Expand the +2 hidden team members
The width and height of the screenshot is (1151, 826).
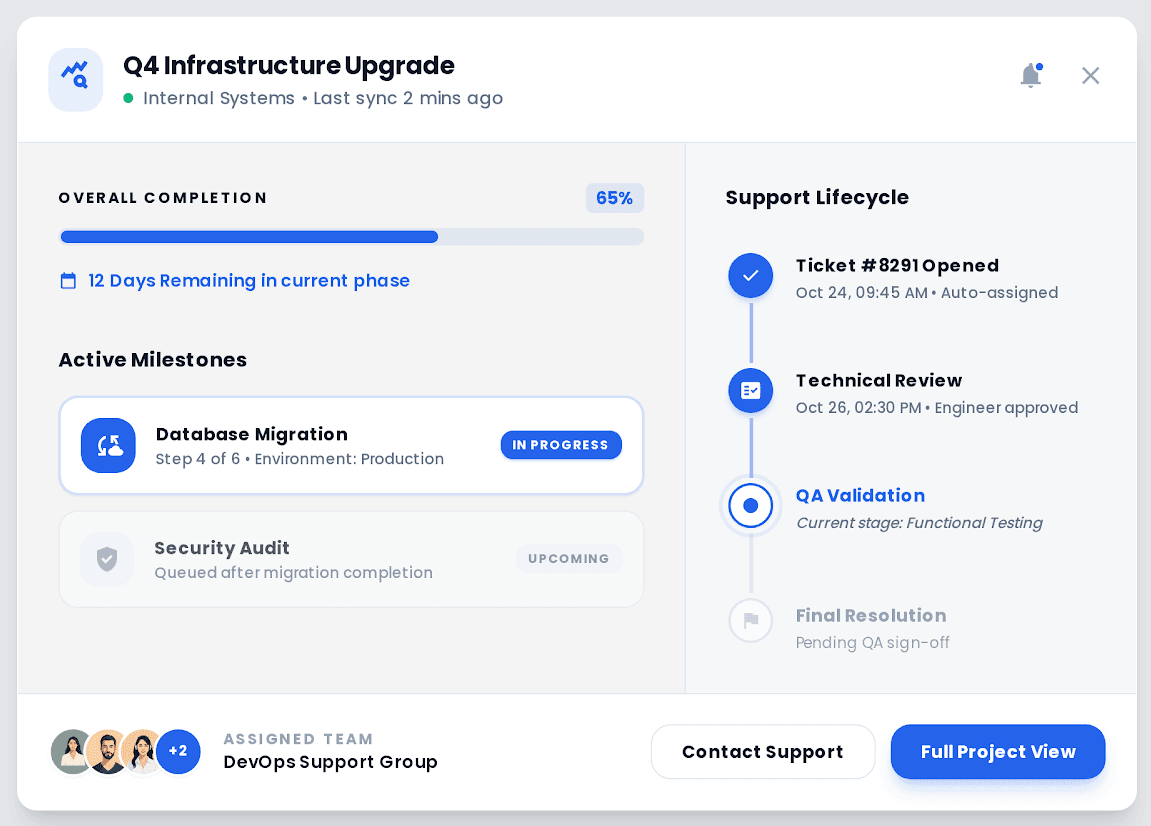tap(178, 751)
